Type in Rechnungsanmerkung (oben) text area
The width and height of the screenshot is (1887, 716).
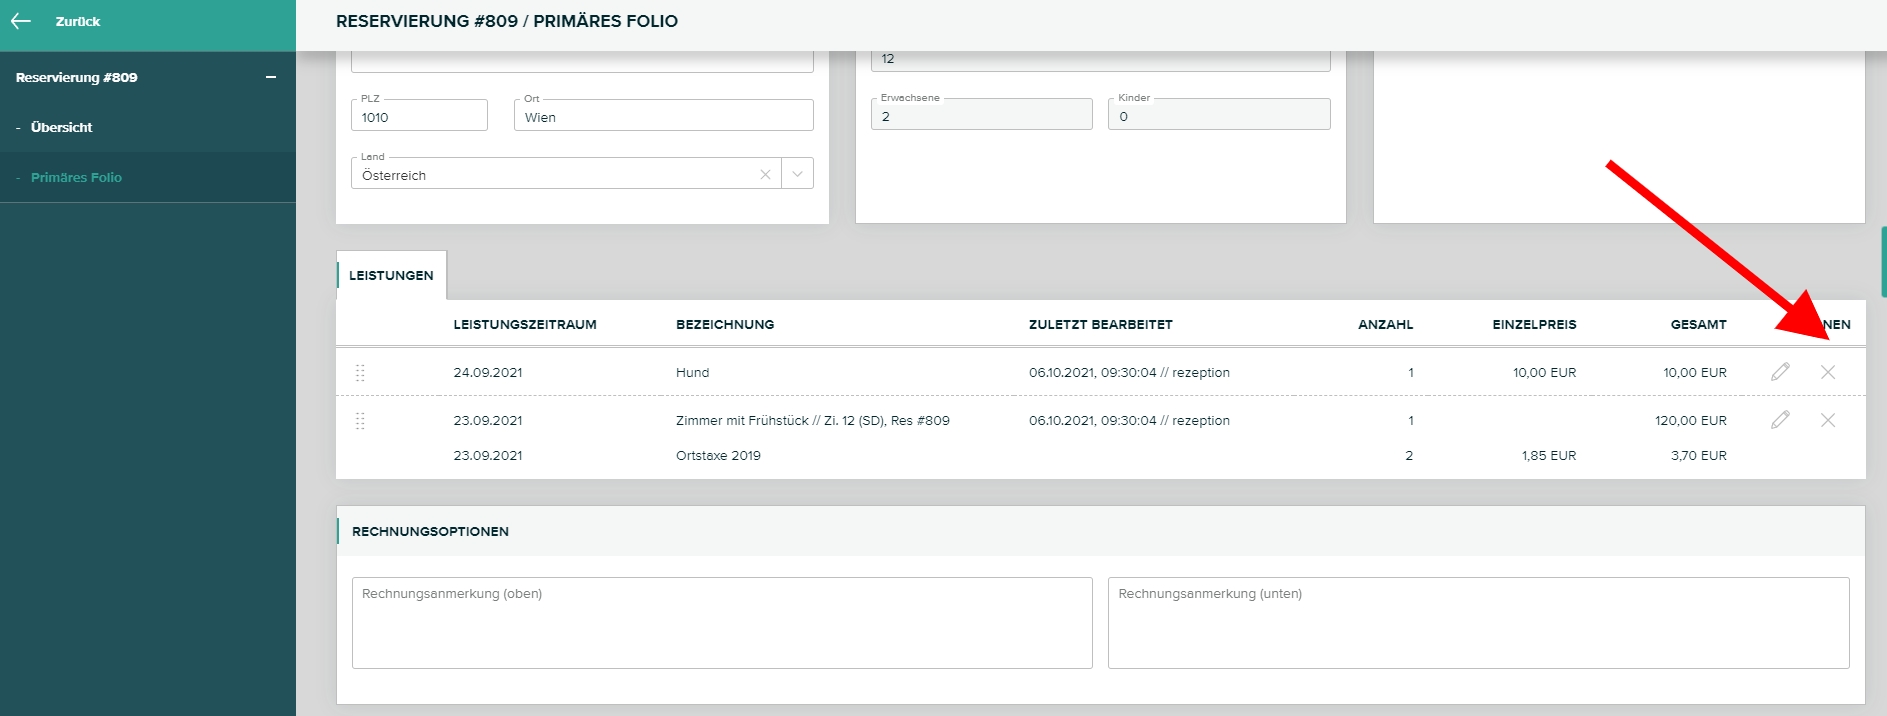(x=721, y=623)
